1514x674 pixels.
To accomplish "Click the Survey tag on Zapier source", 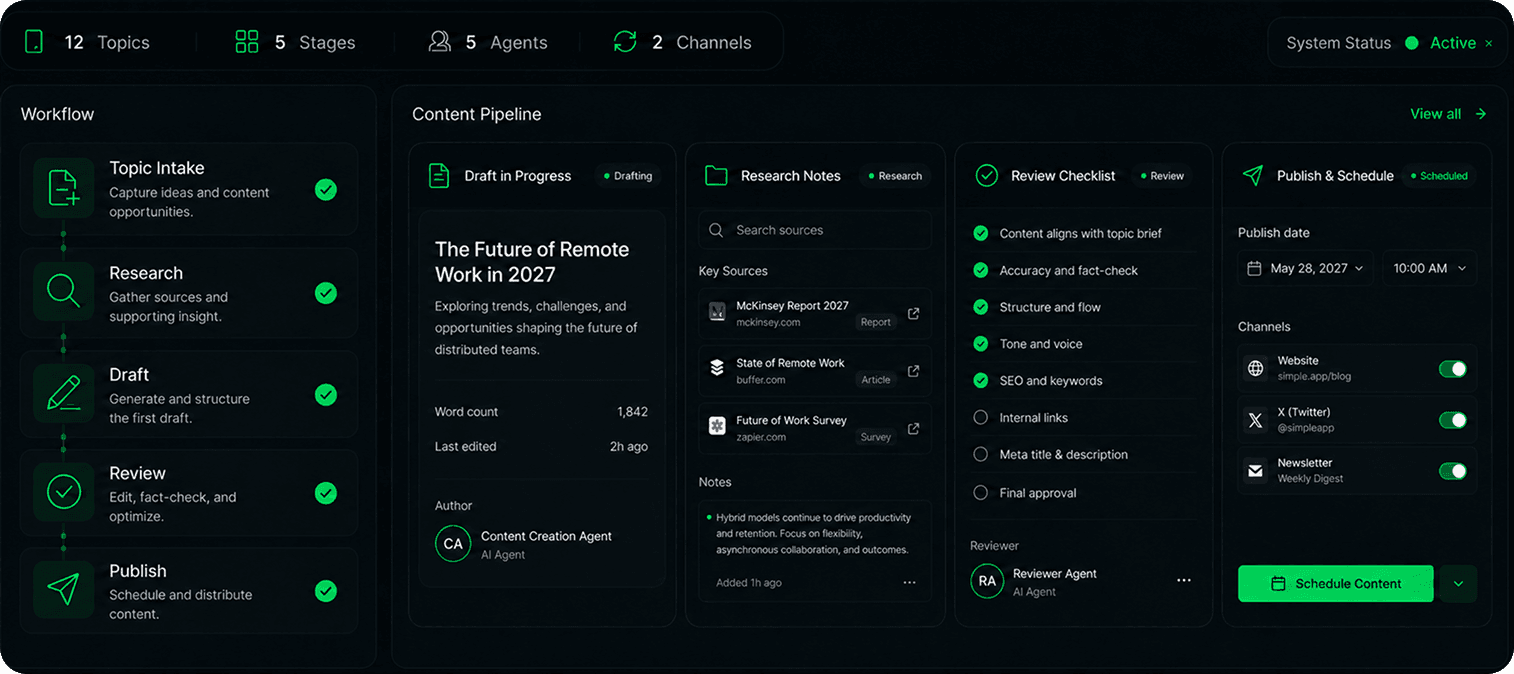I will (875, 437).
